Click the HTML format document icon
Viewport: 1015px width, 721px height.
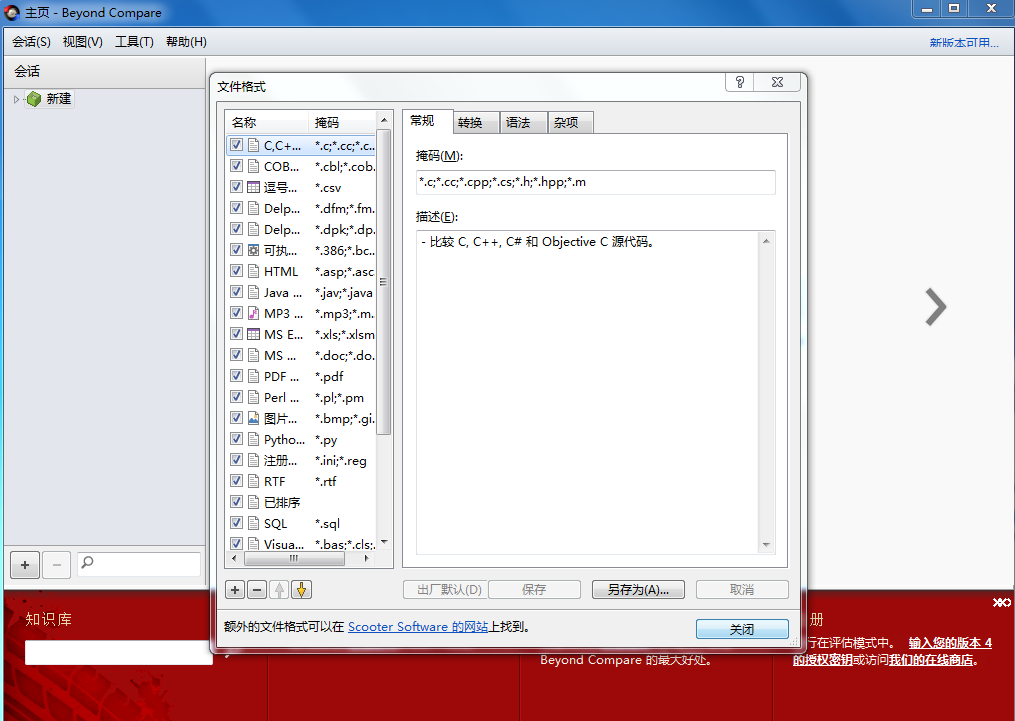pos(254,271)
